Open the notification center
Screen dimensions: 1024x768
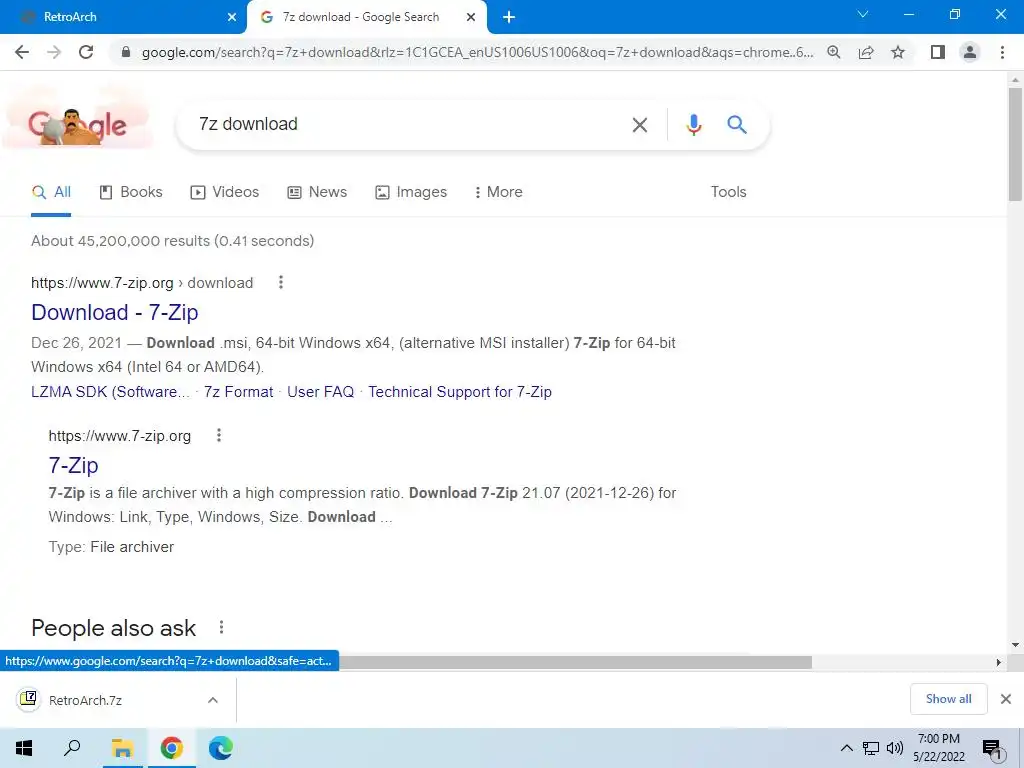point(992,749)
